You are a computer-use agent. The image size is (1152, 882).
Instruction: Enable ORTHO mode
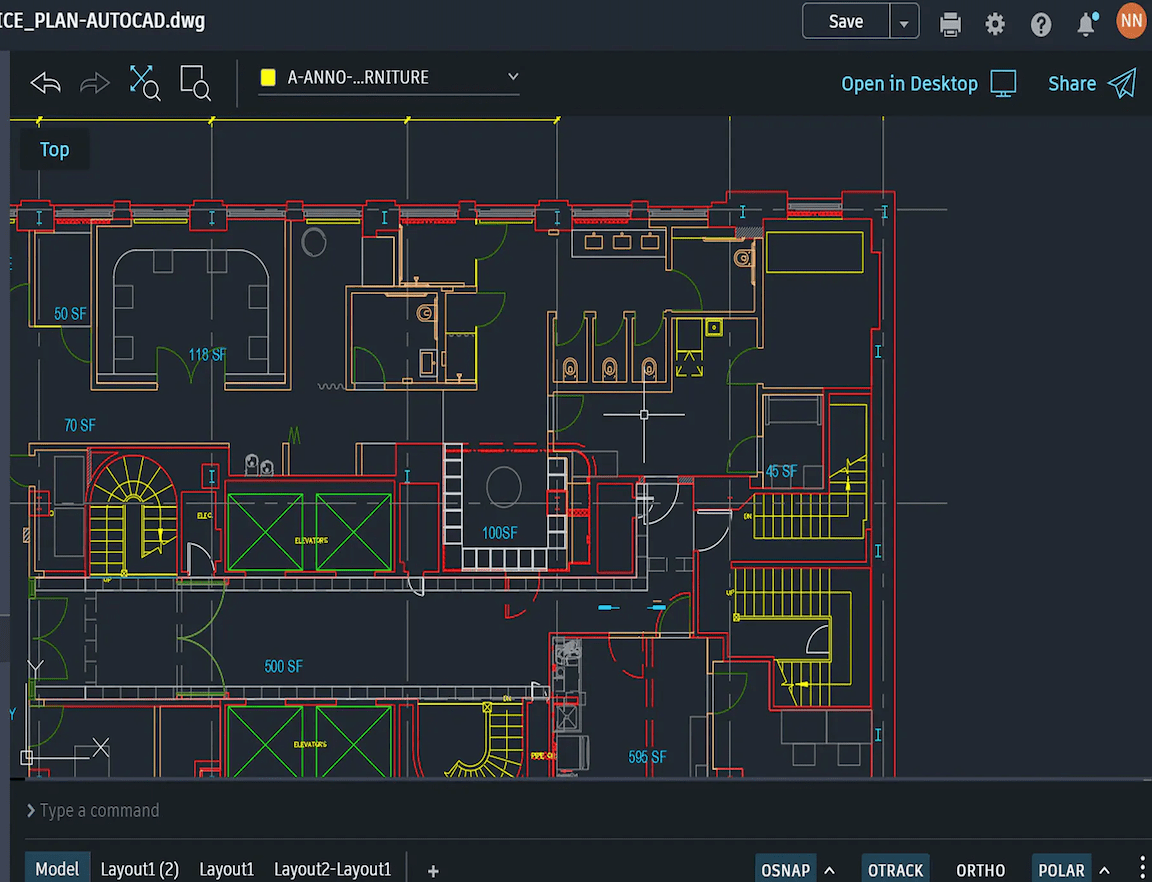pos(980,869)
